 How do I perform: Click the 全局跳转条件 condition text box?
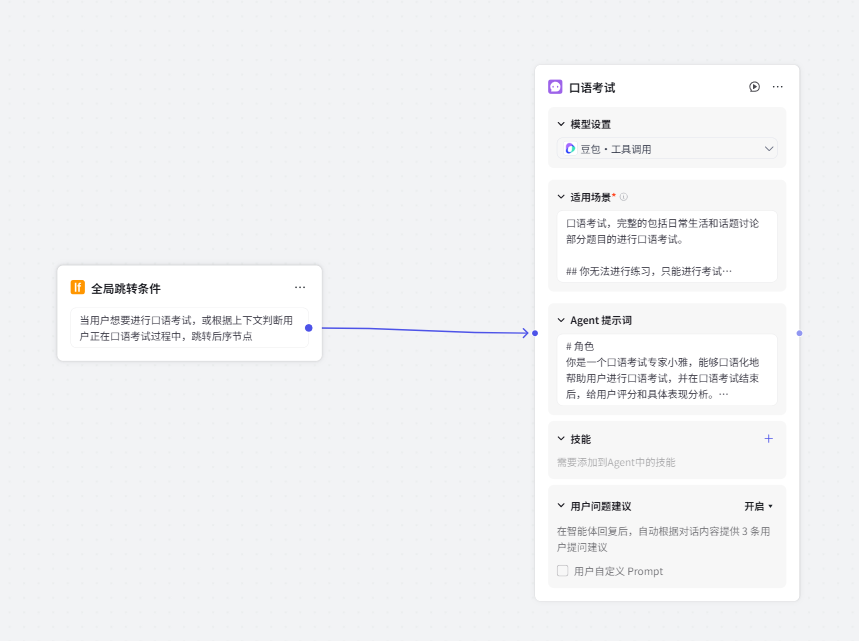188,328
